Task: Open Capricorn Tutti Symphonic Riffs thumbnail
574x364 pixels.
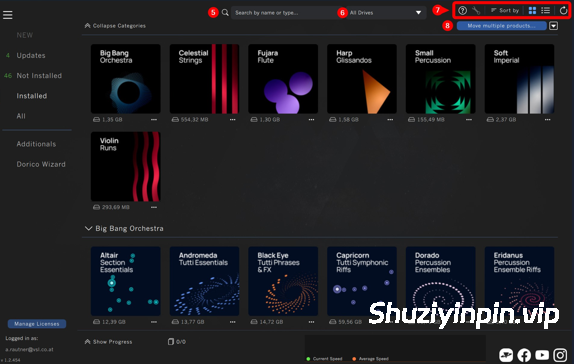Action: [x=362, y=281]
